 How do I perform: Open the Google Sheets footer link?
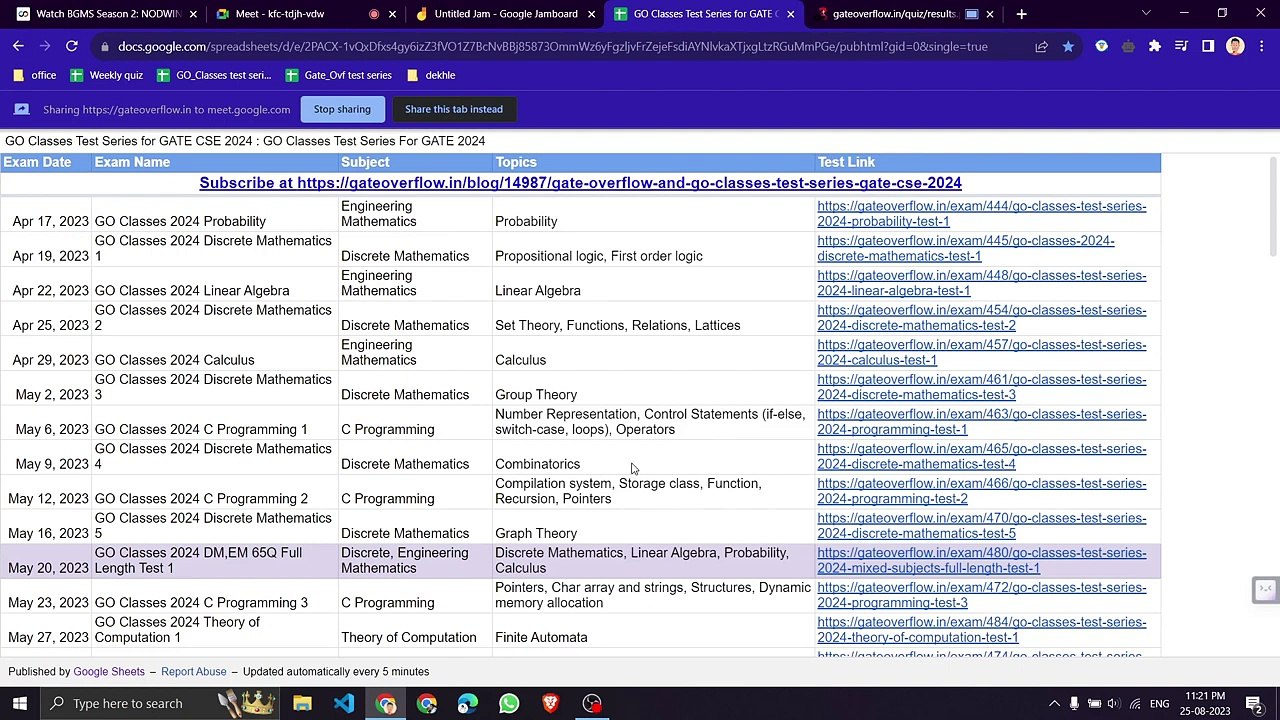tap(109, 672)
